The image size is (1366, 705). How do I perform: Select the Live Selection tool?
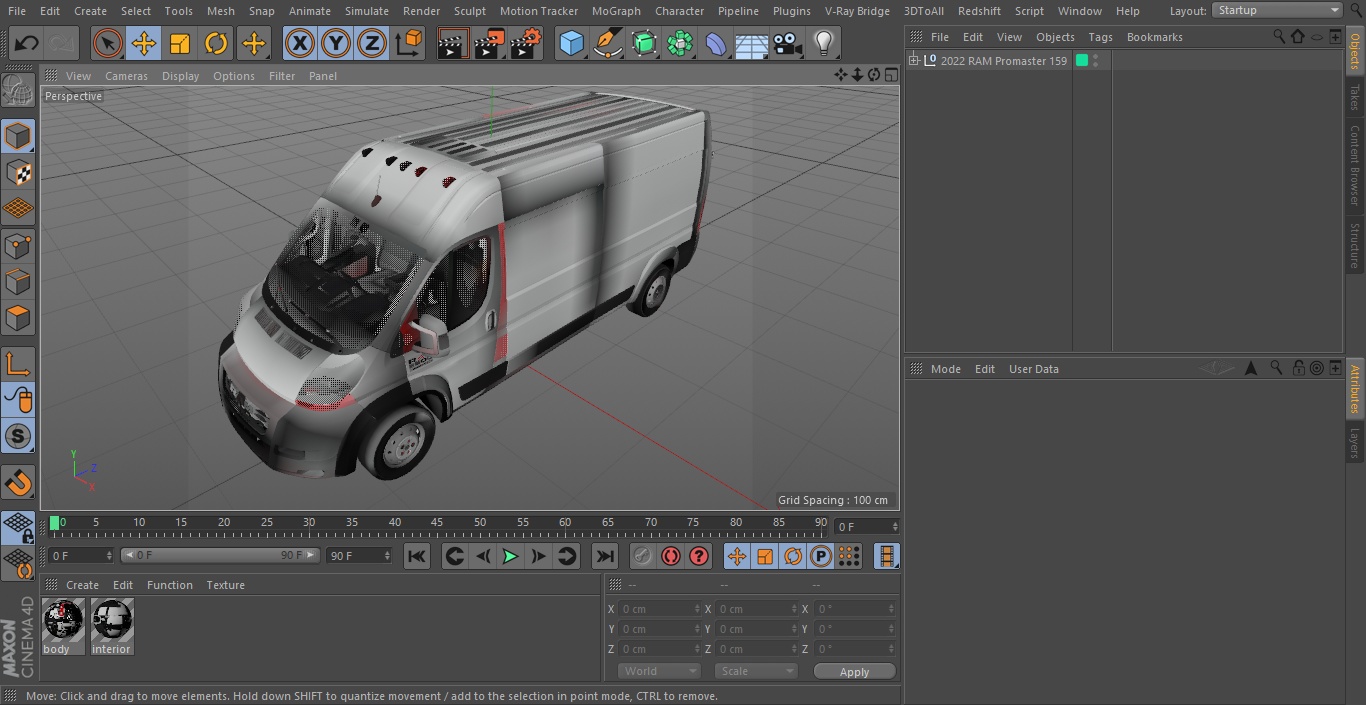[107, 44]
